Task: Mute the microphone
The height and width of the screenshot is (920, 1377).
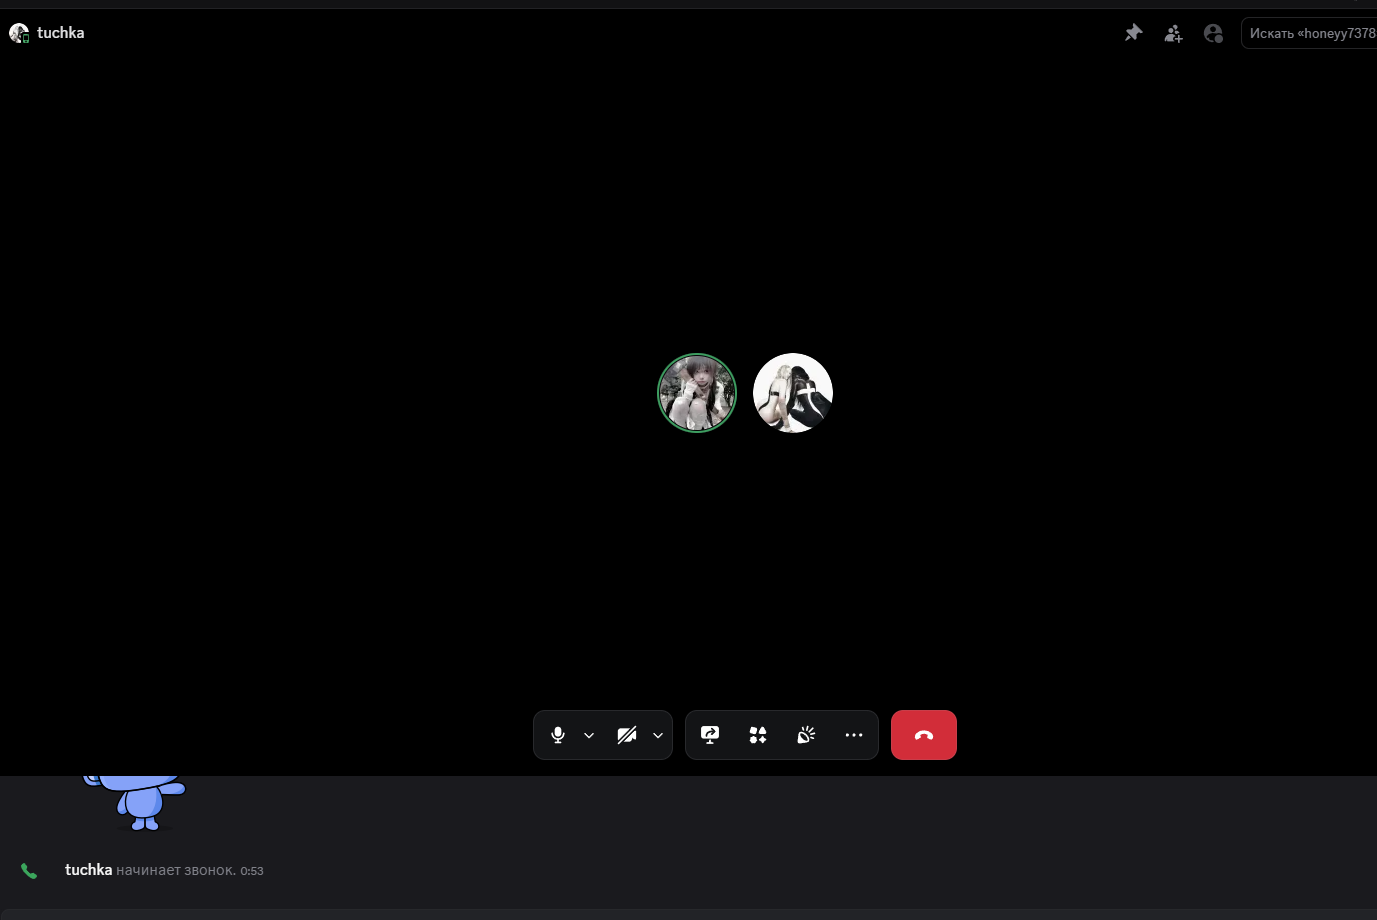Action: (x=557, y=735)
